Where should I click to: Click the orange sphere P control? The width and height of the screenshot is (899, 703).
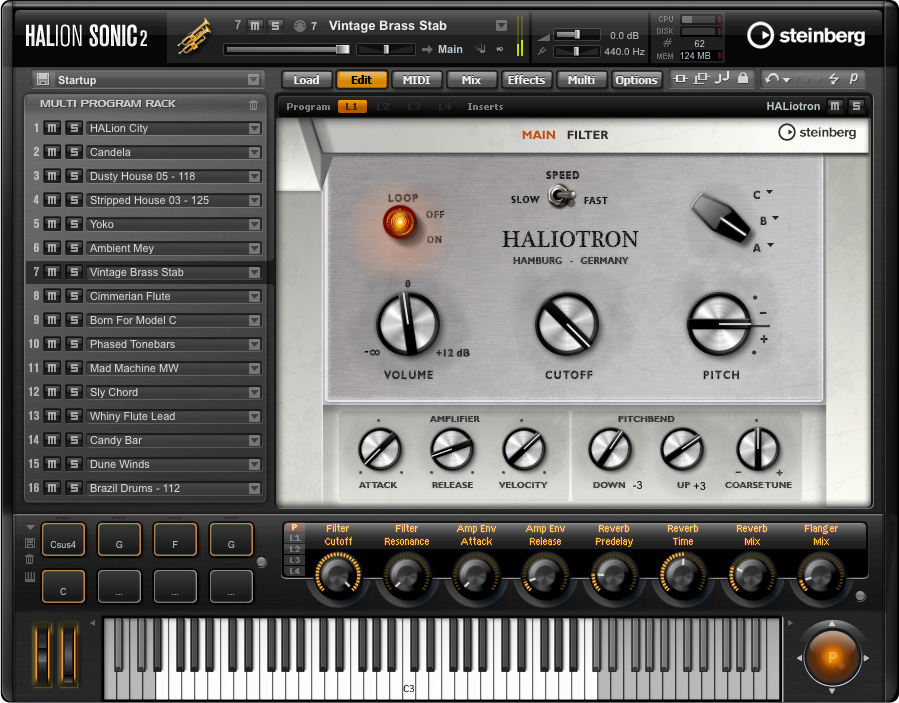(832, 657)
